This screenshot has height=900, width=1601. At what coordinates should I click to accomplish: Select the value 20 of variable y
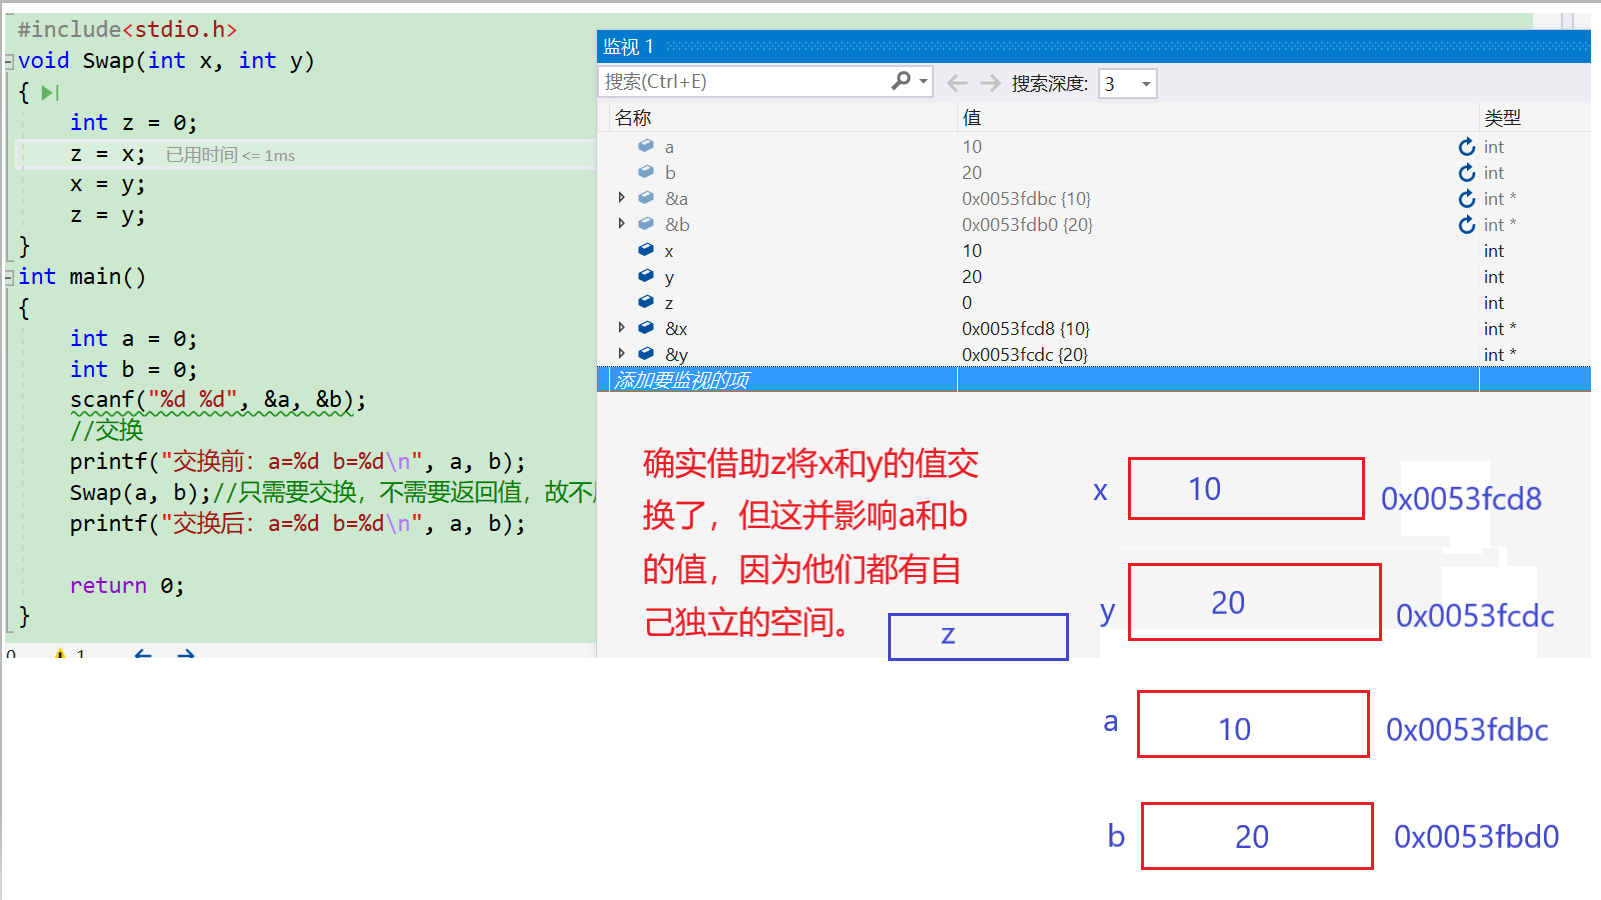click(972, 277)
